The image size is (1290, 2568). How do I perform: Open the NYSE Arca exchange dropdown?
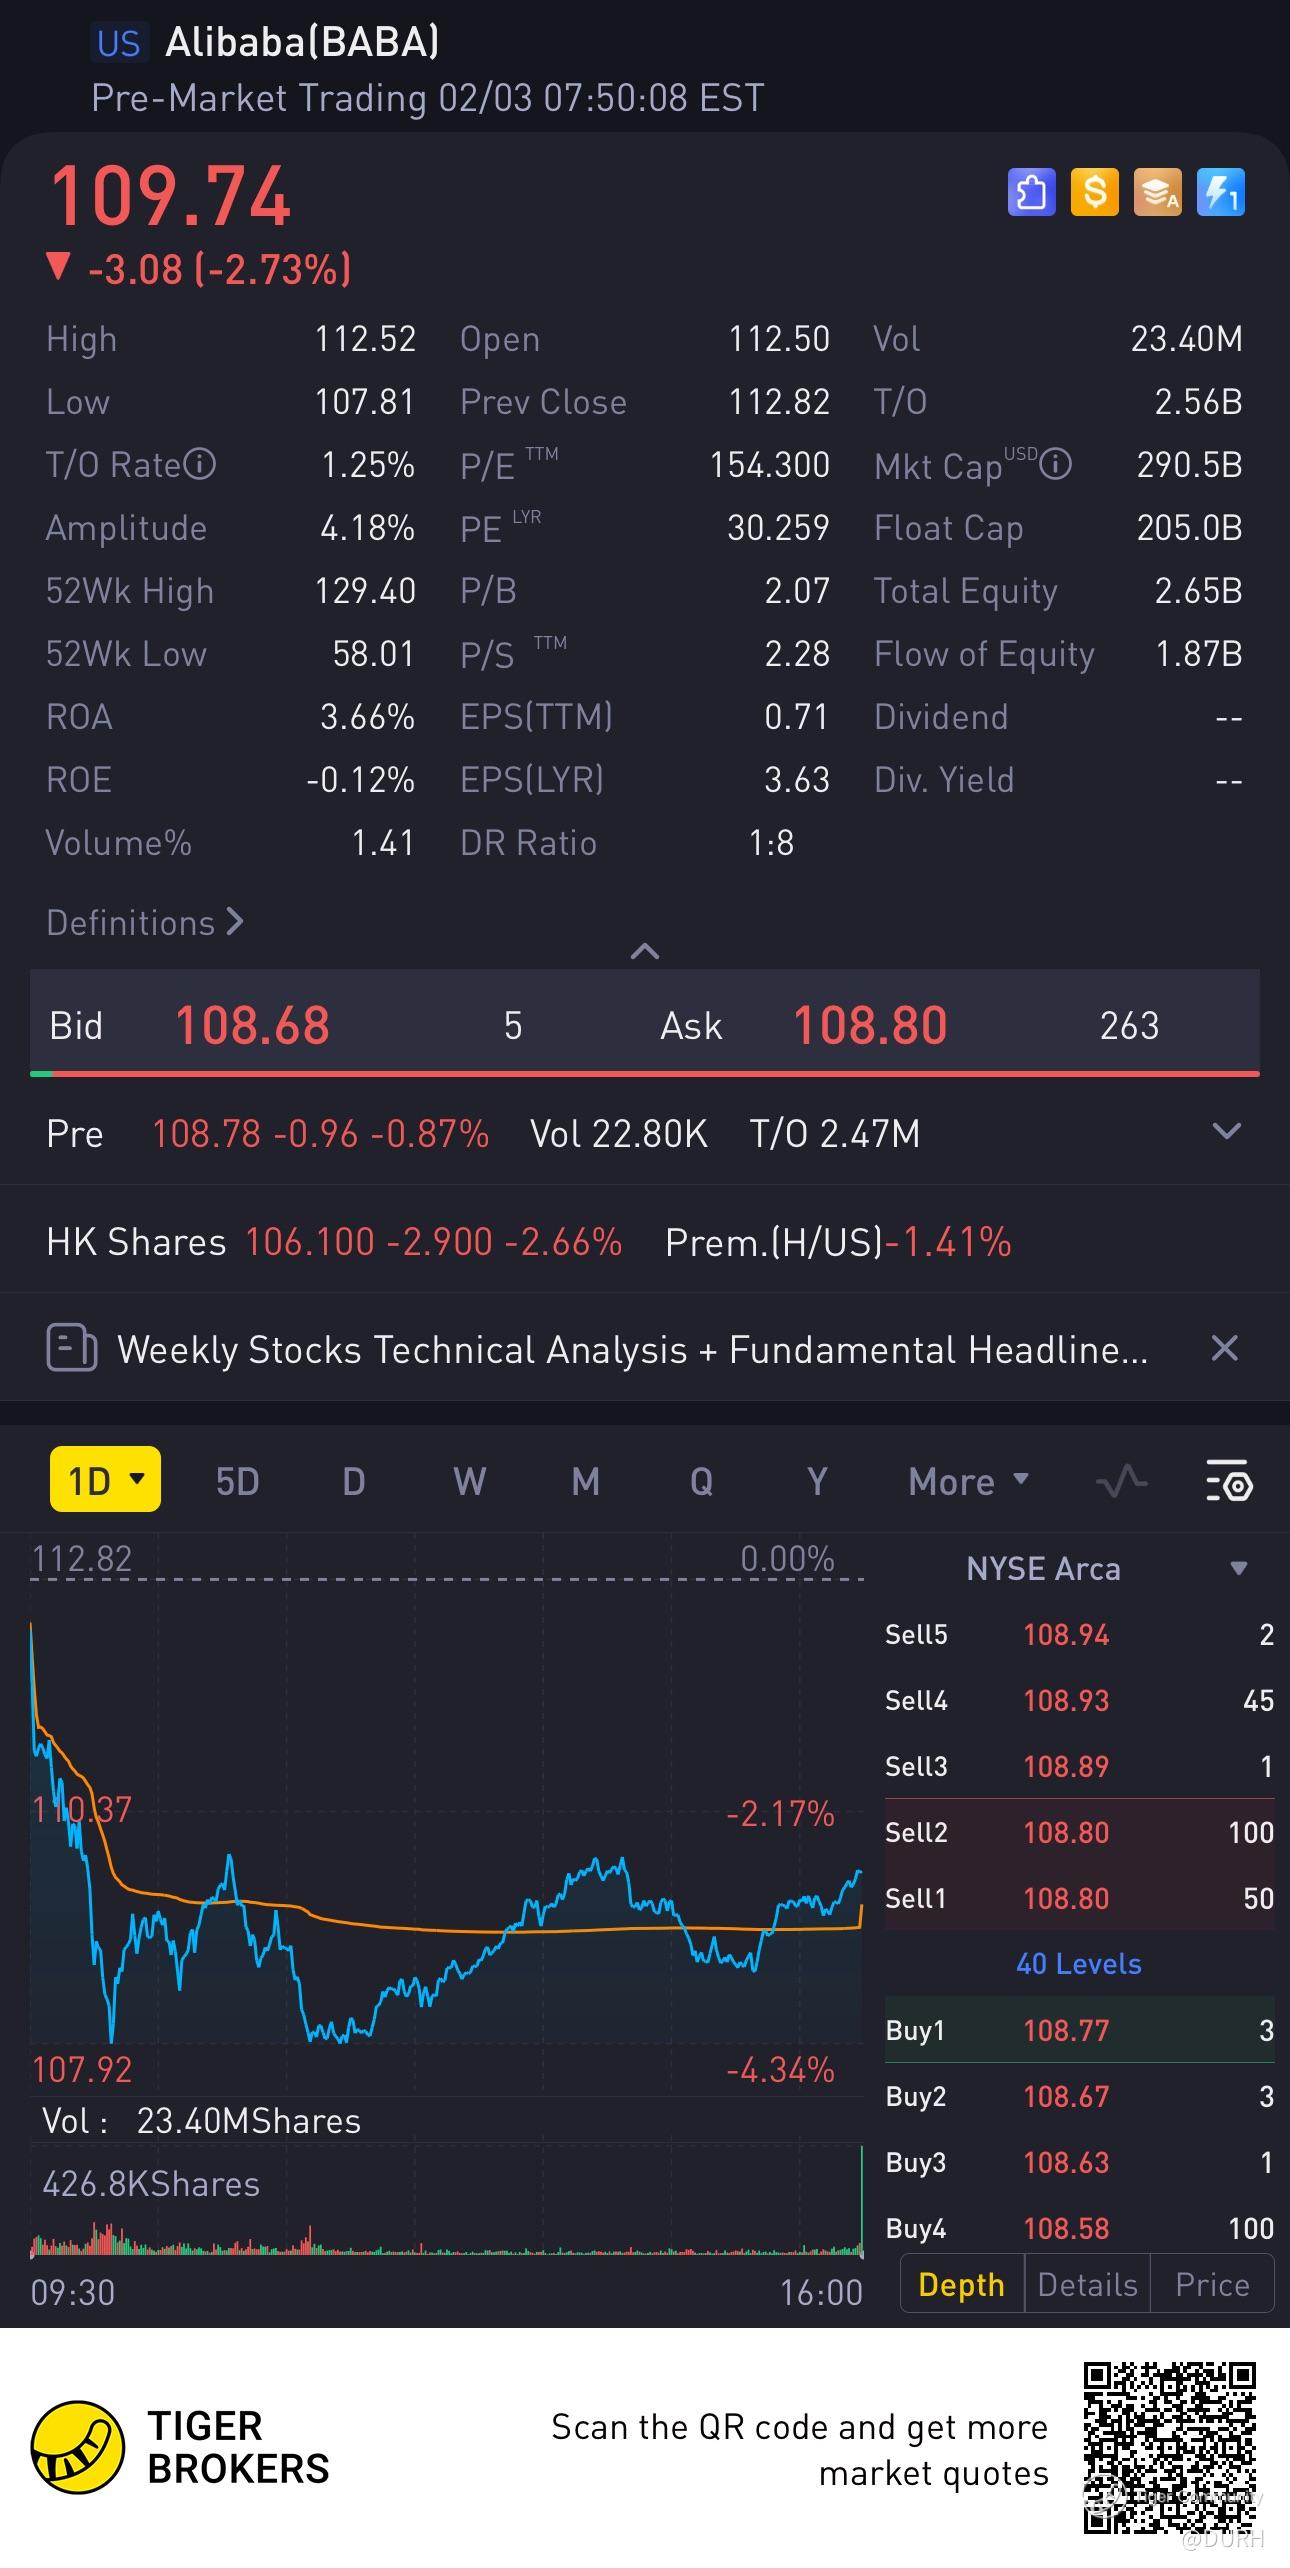pos(1238,1569)
